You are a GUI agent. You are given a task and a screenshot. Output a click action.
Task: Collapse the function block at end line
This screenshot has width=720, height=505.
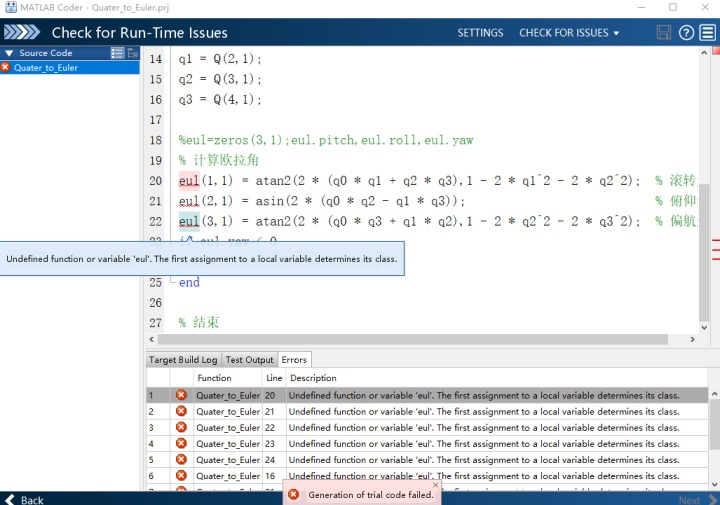point(172,281)
